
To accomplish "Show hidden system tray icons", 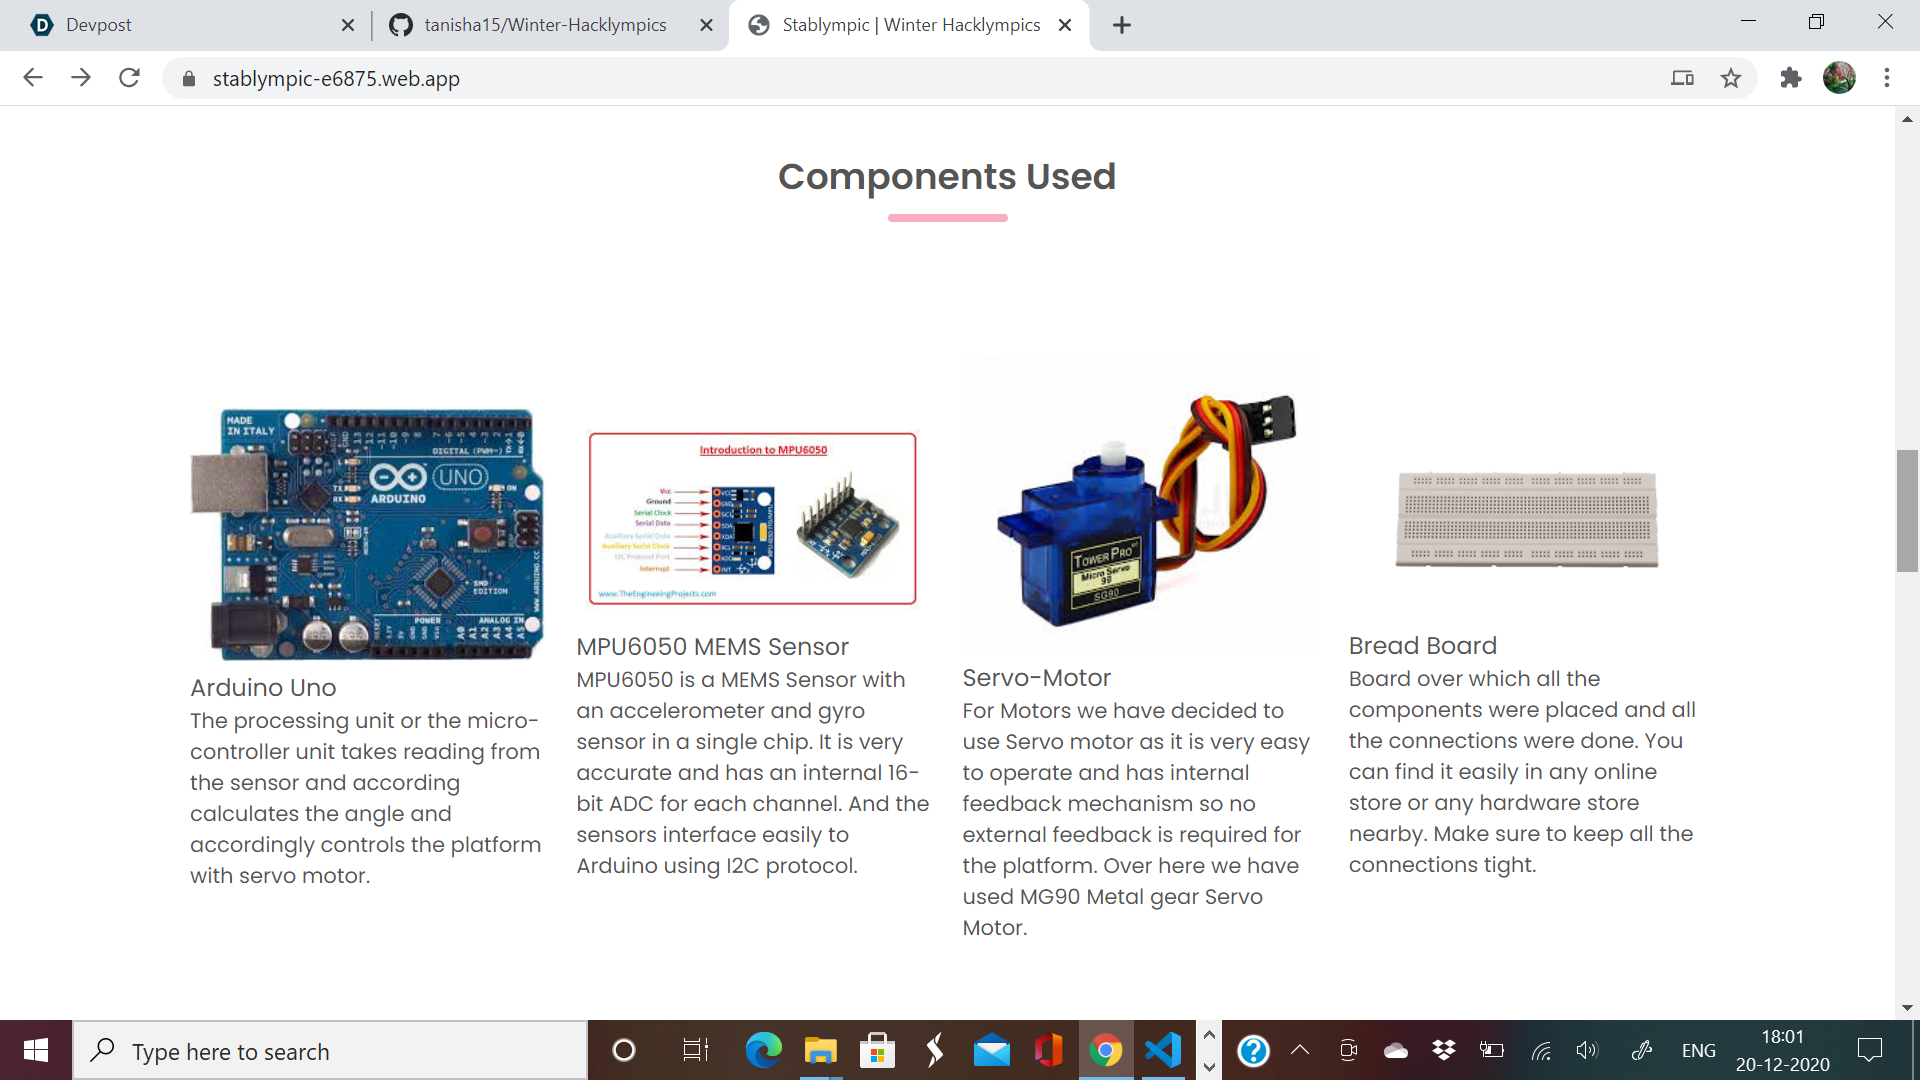I will pyautogui.click(x=1300, y=1050).
